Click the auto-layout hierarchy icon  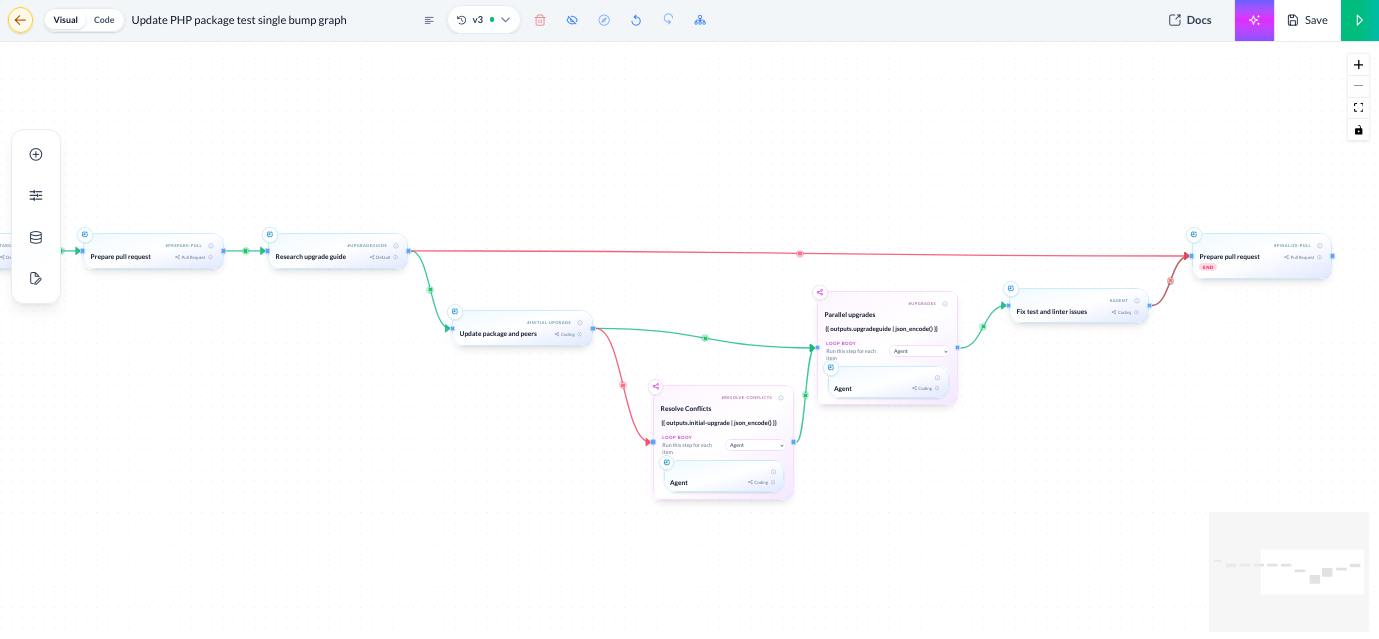pos(700,20)
